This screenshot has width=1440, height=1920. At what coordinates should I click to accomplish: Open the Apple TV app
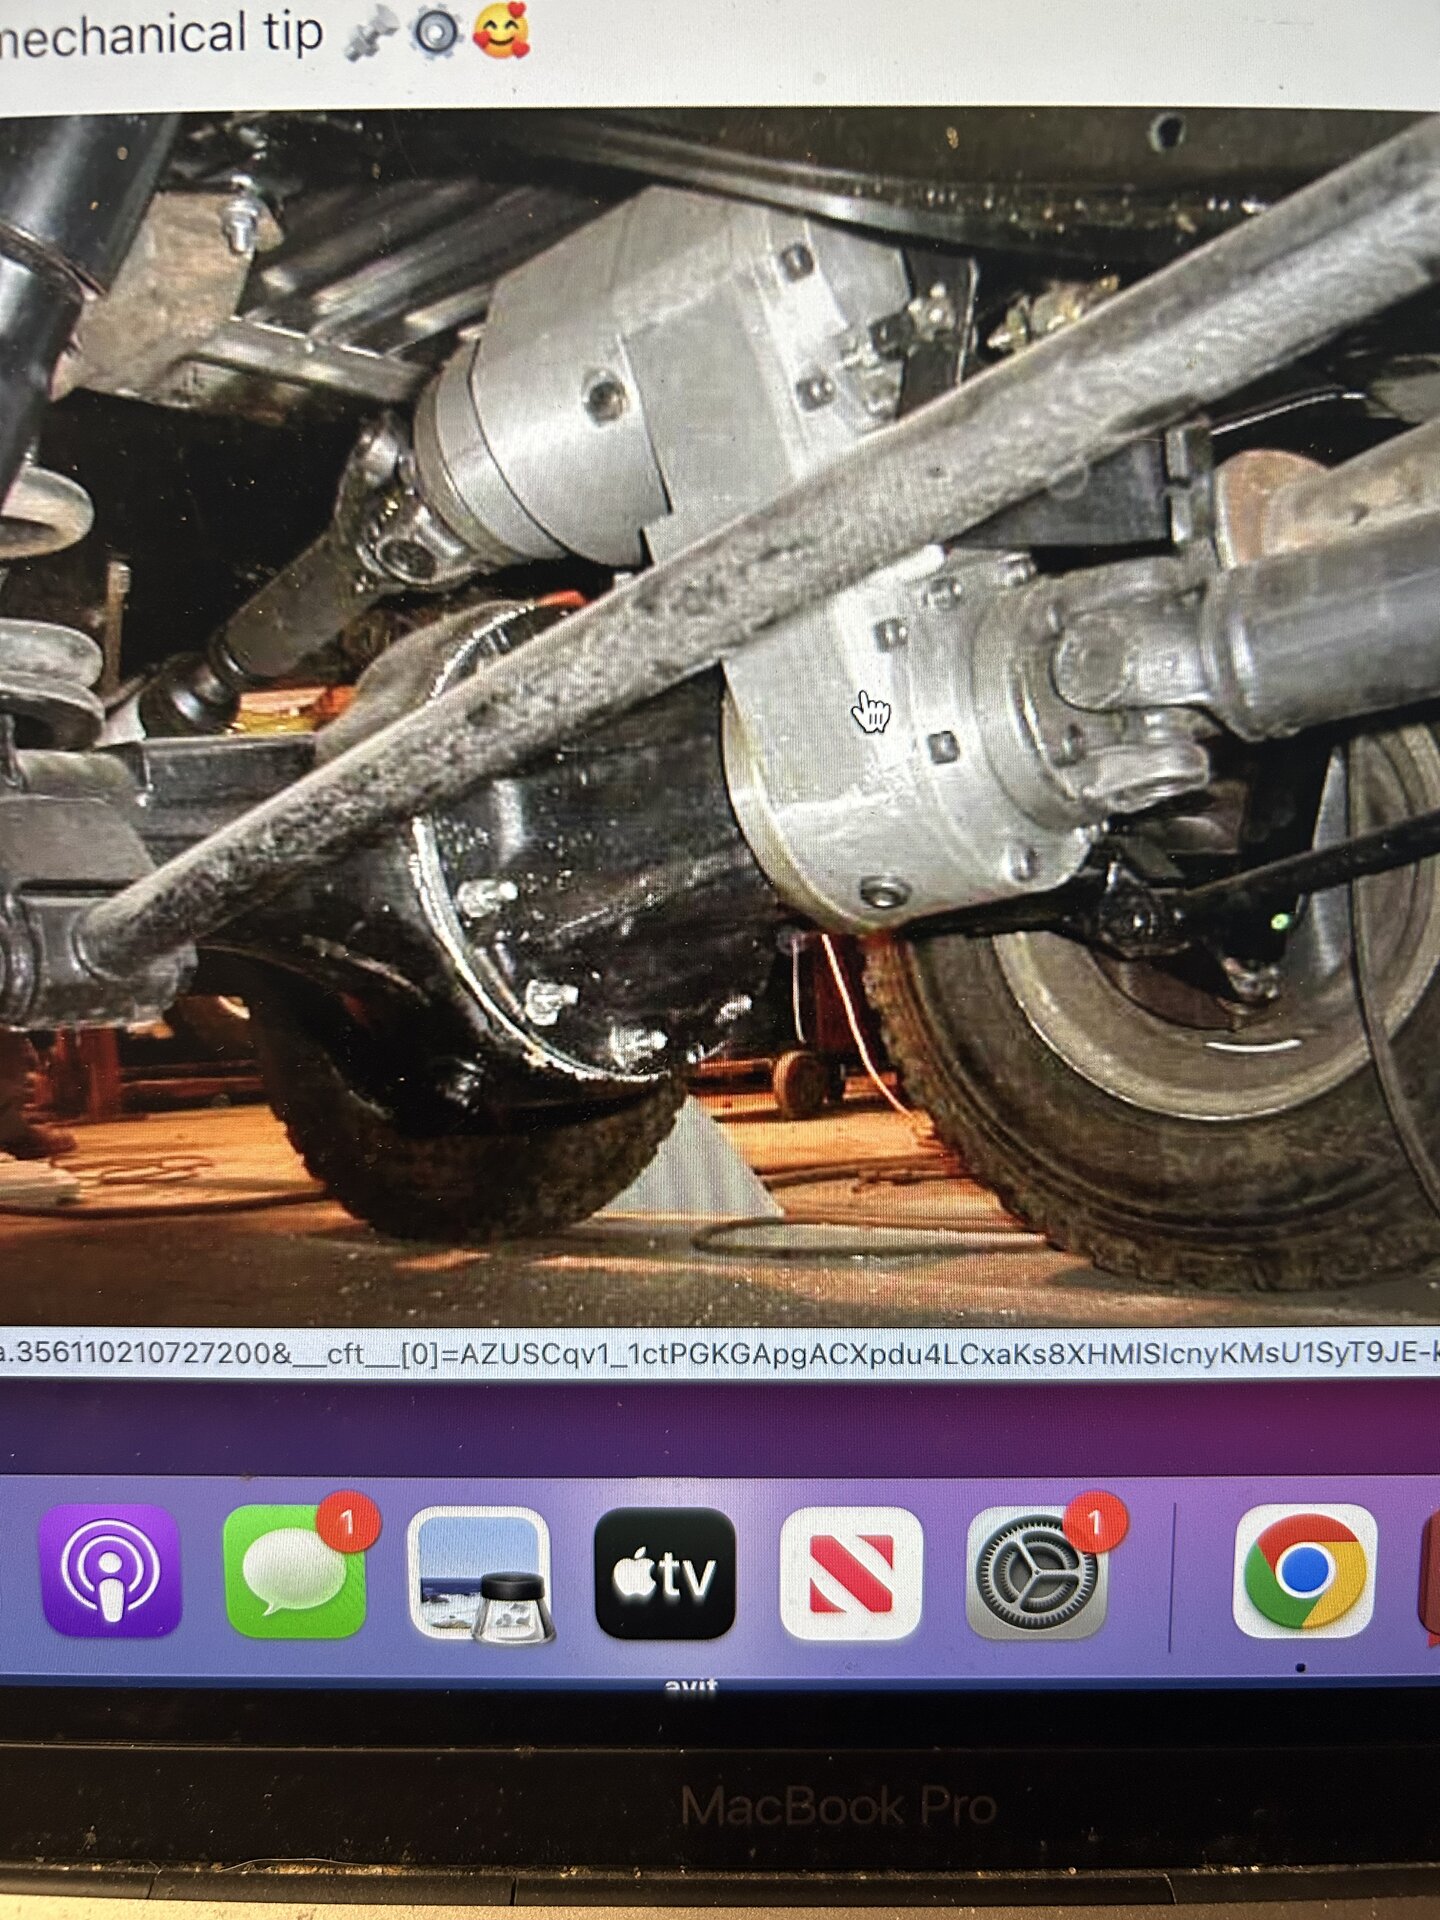pyautogui.click(x=665, y=1573)
